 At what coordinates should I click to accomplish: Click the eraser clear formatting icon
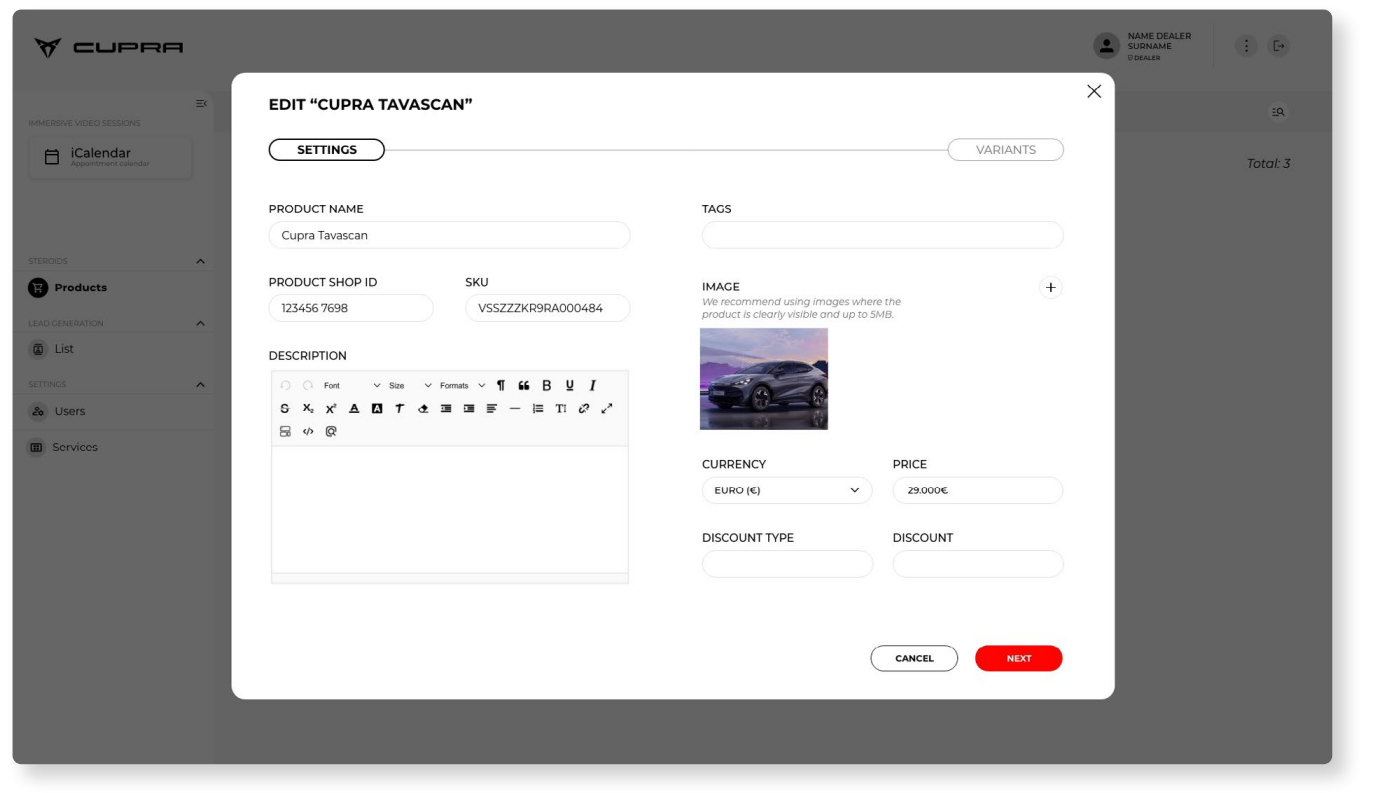tap(423, 409)
